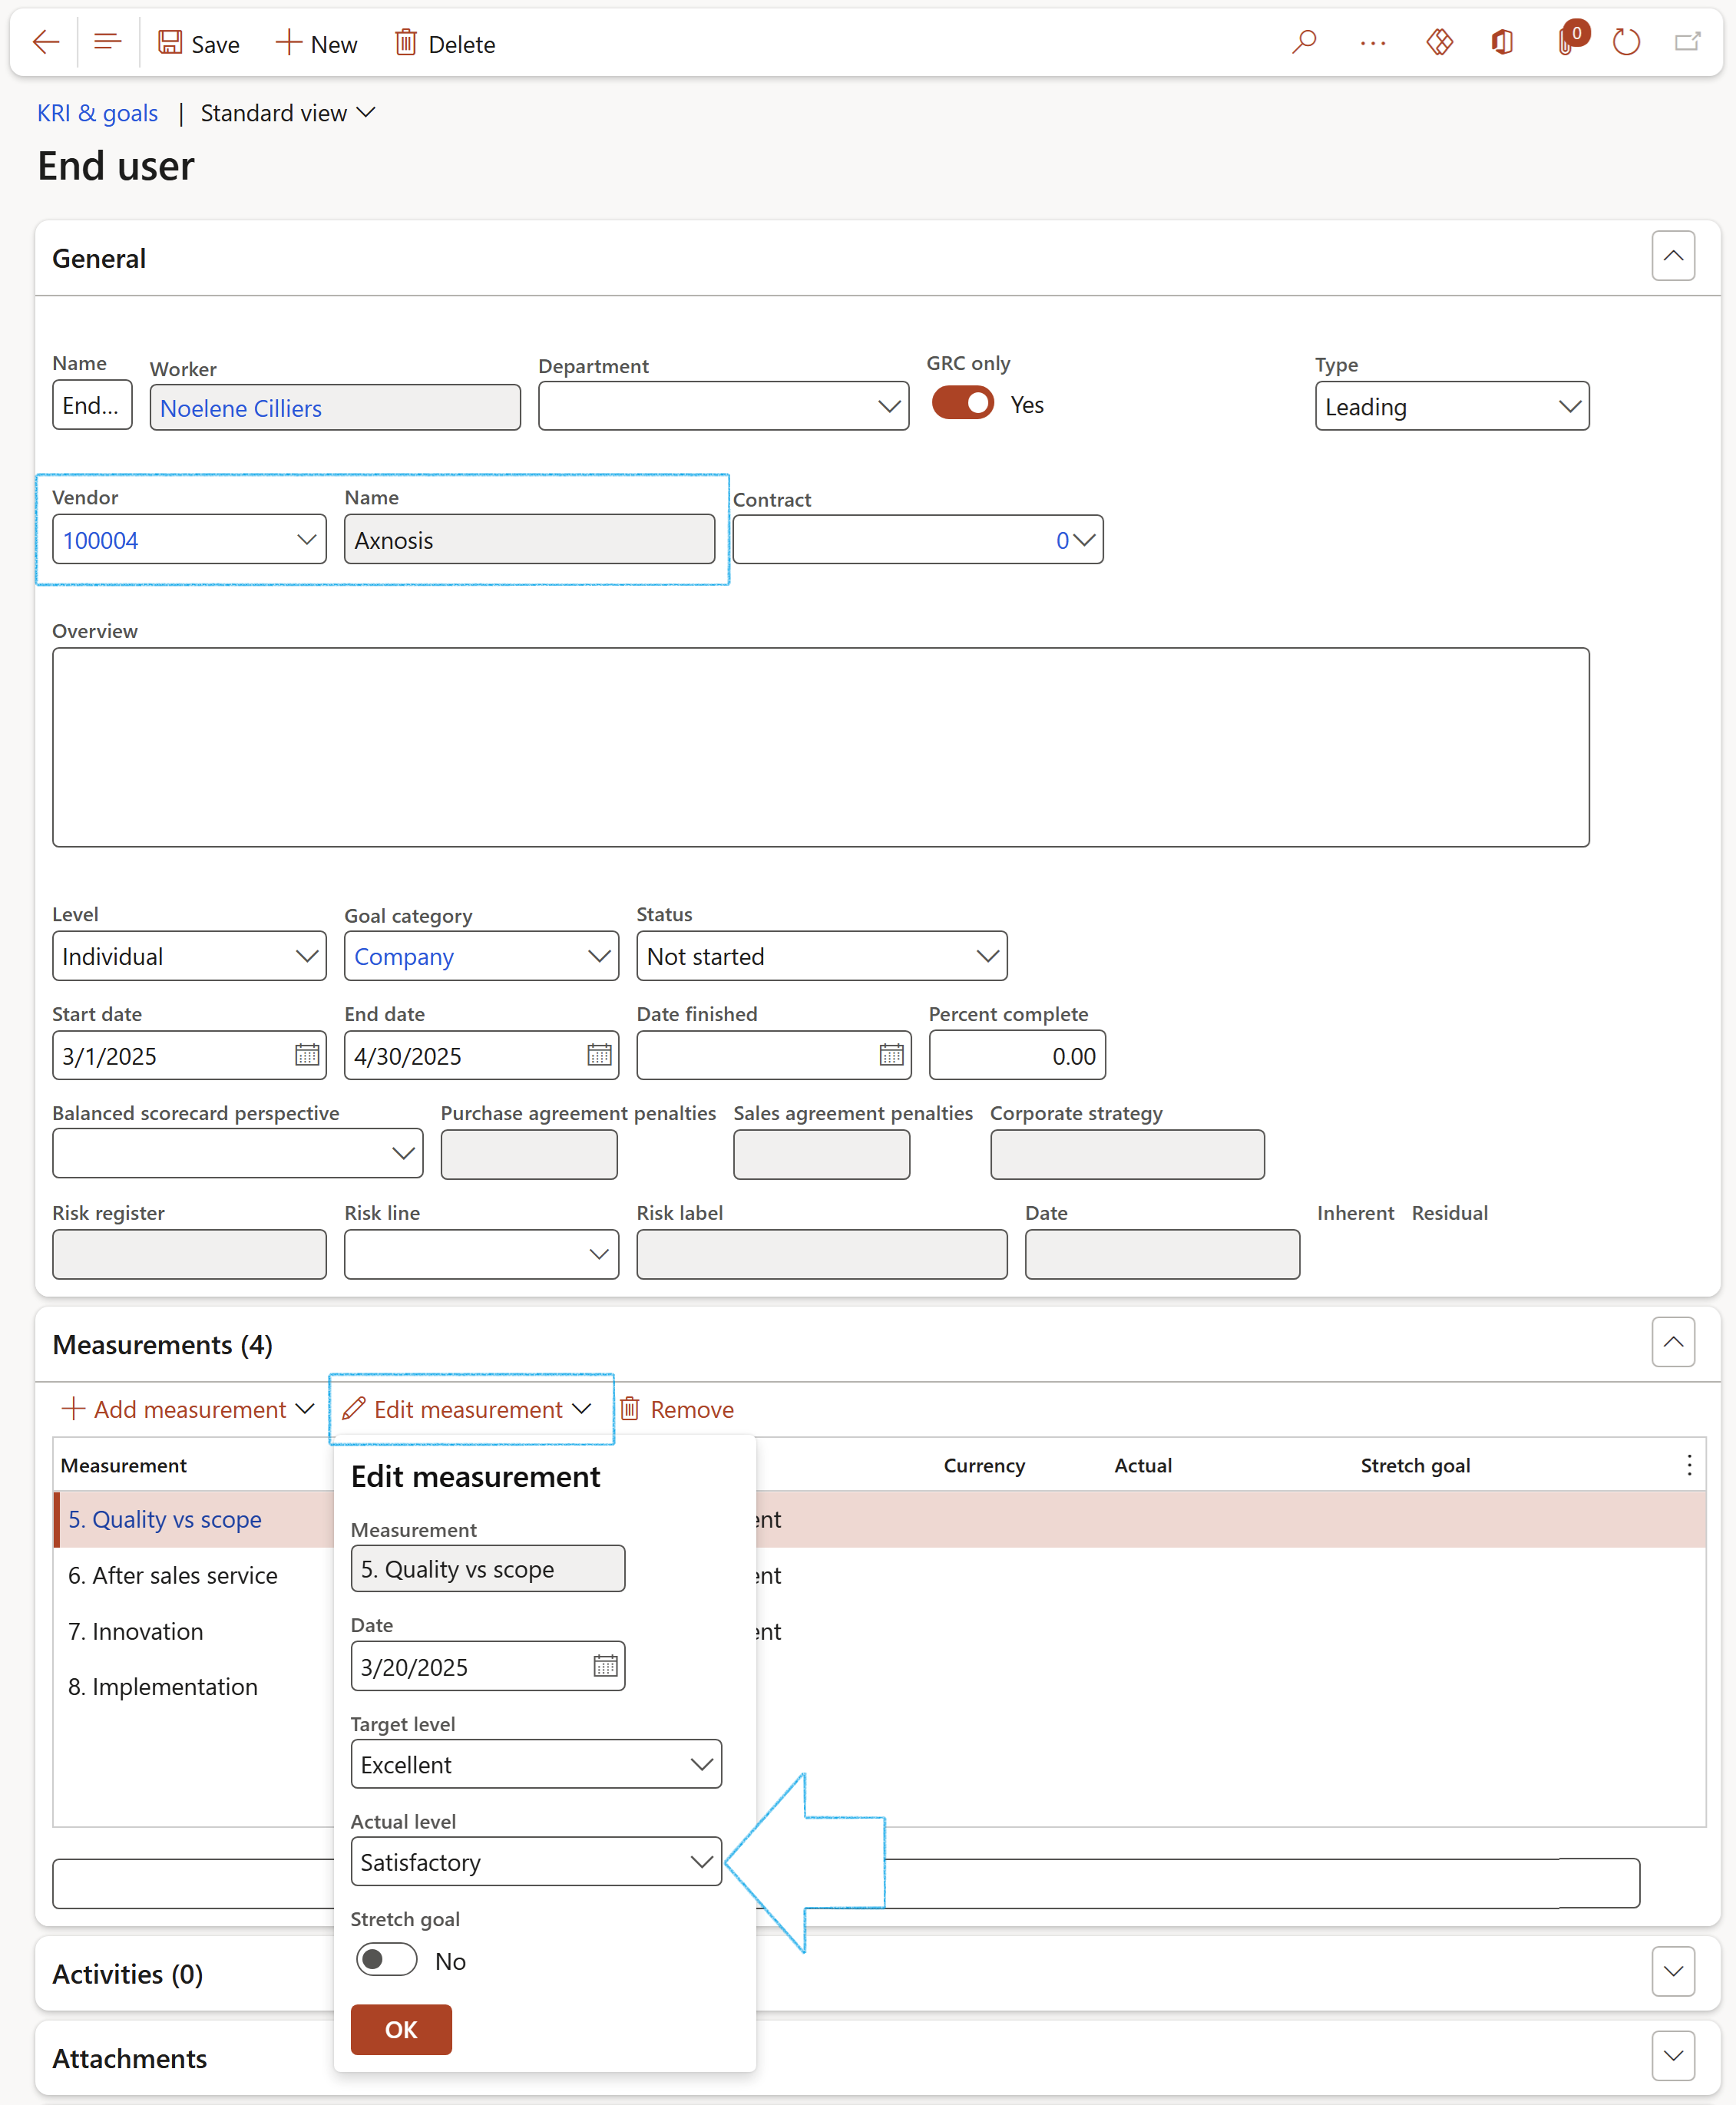Open grid column options vertical dots
1736x2105 pixels.
pos(1689,1466)
